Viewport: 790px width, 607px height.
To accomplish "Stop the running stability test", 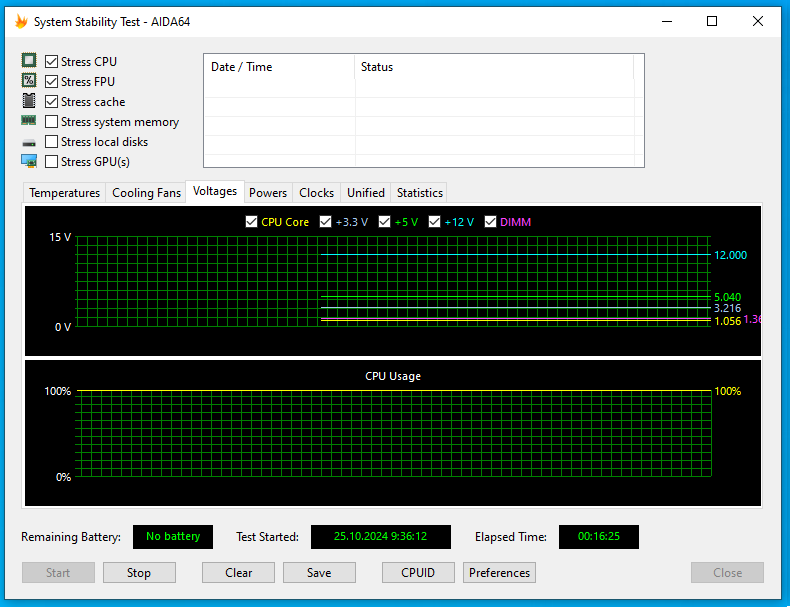I will [139, 573].
